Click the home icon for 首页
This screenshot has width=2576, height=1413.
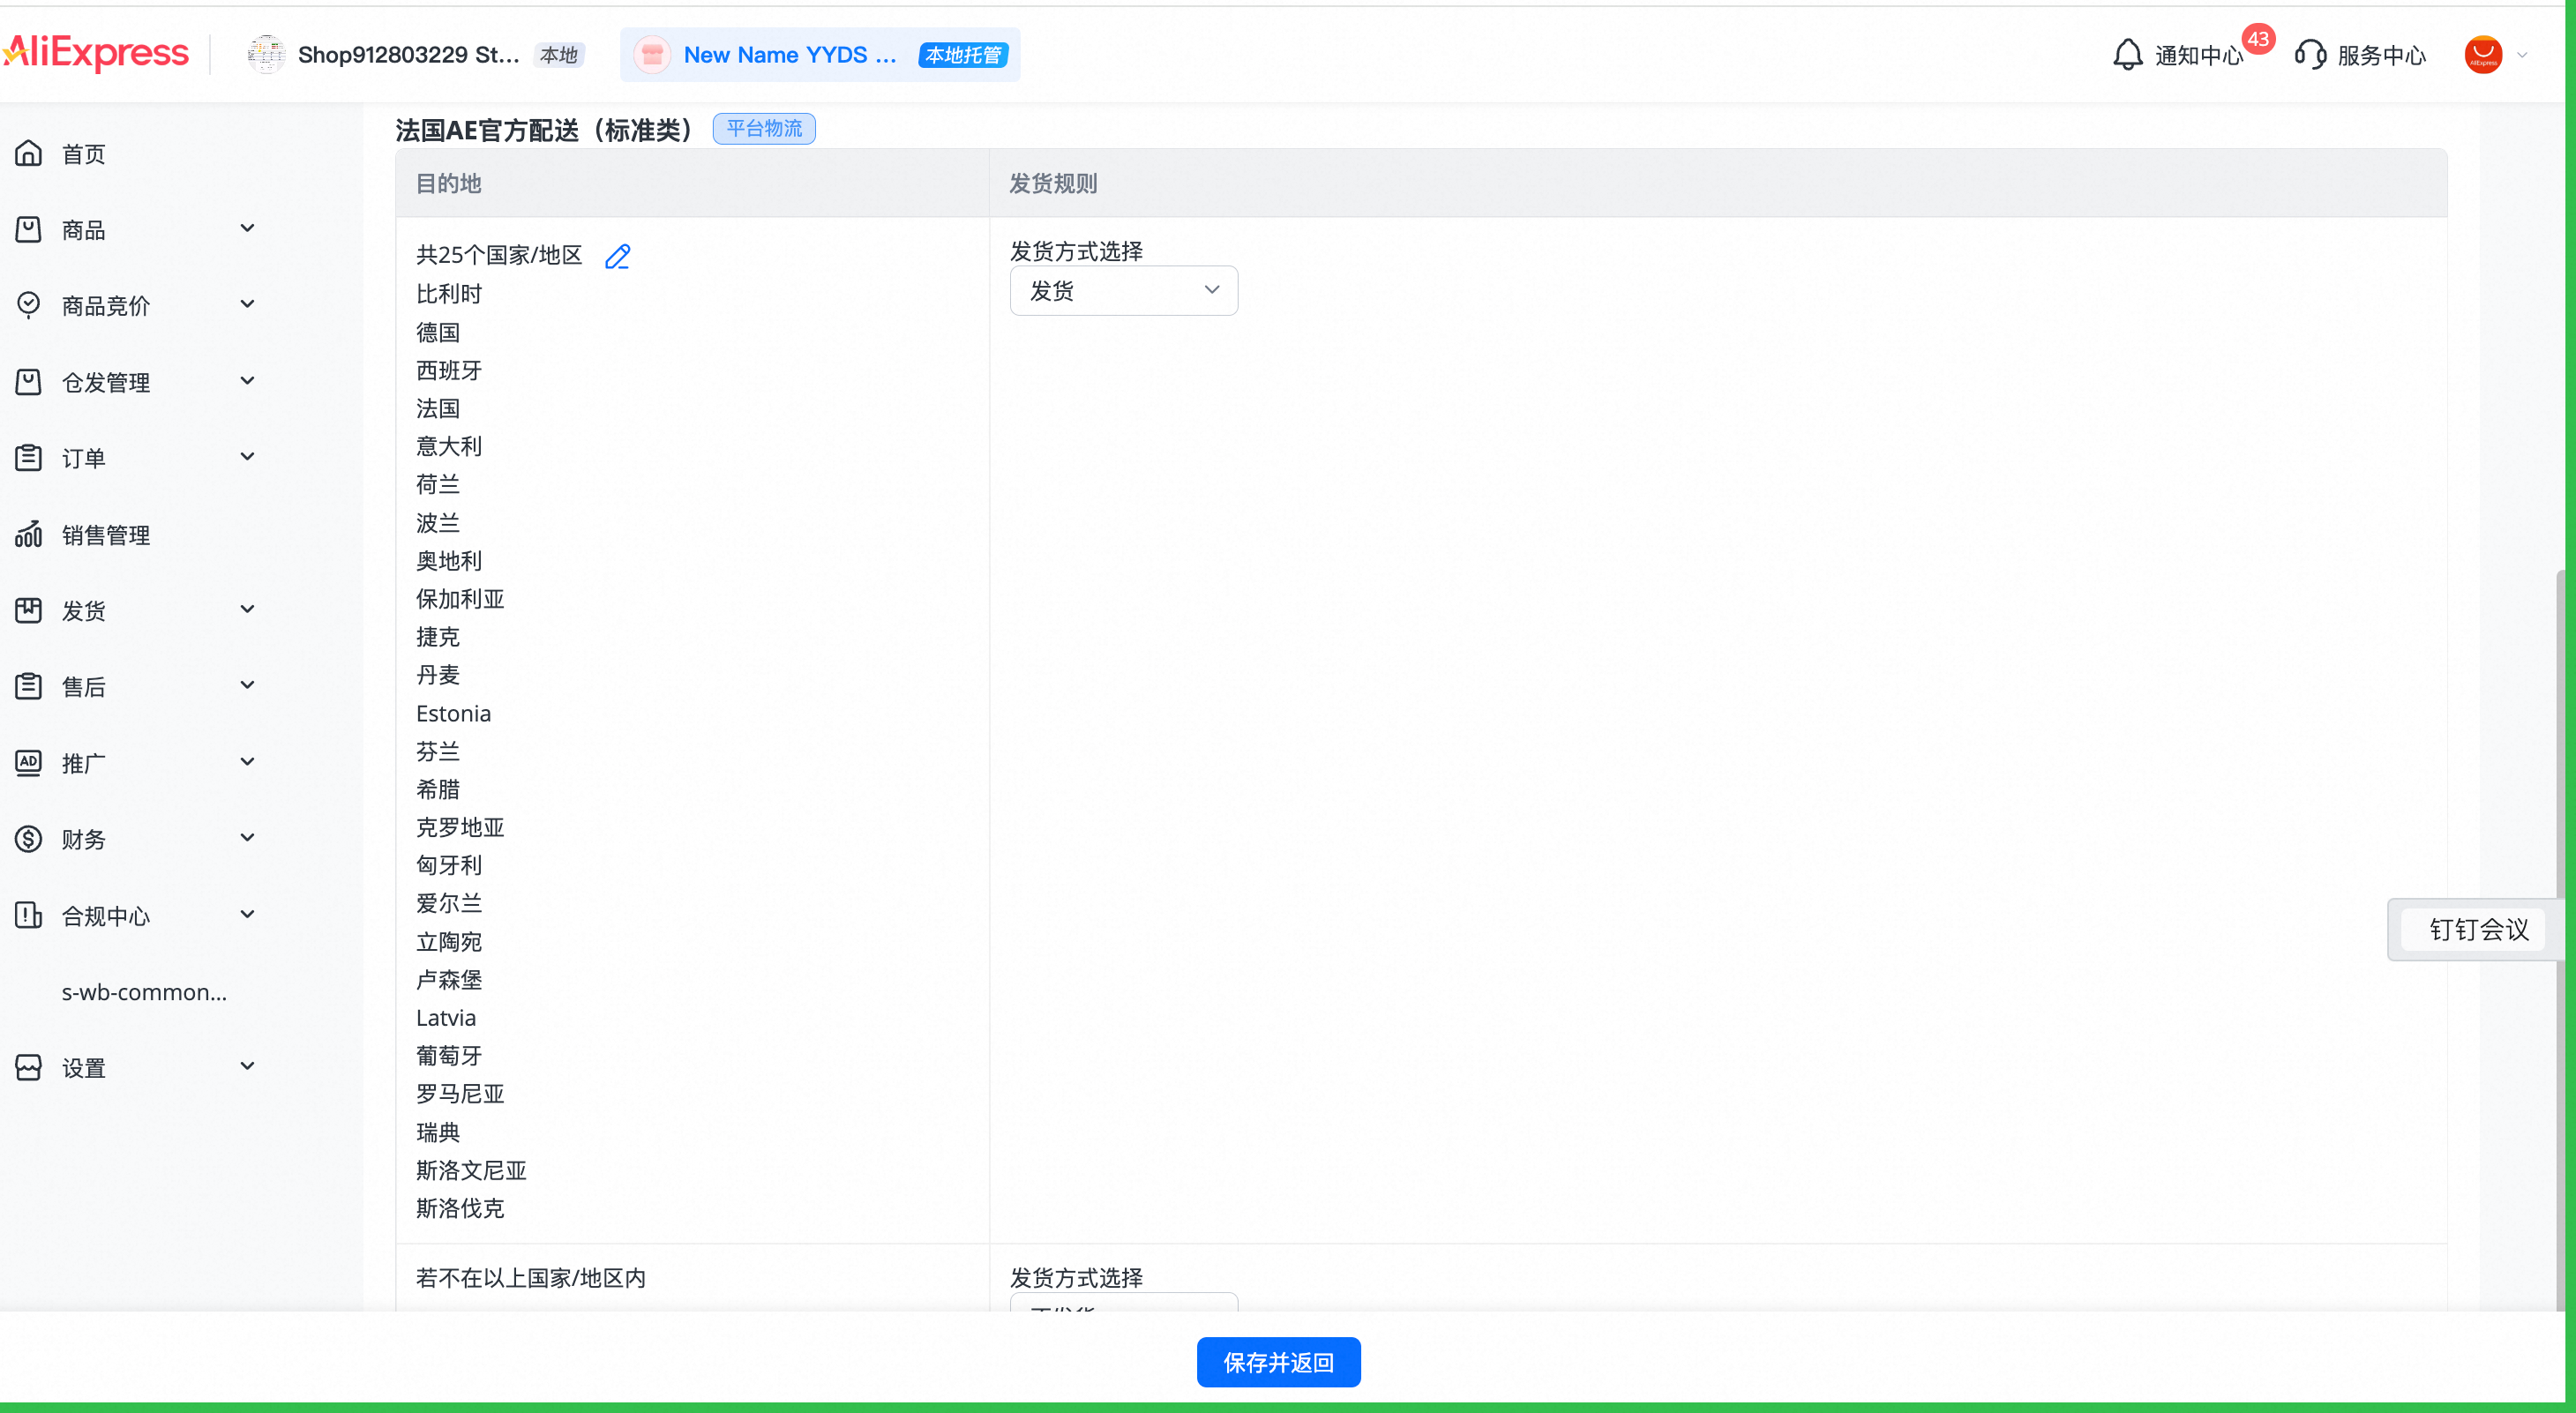coord(29,154)
